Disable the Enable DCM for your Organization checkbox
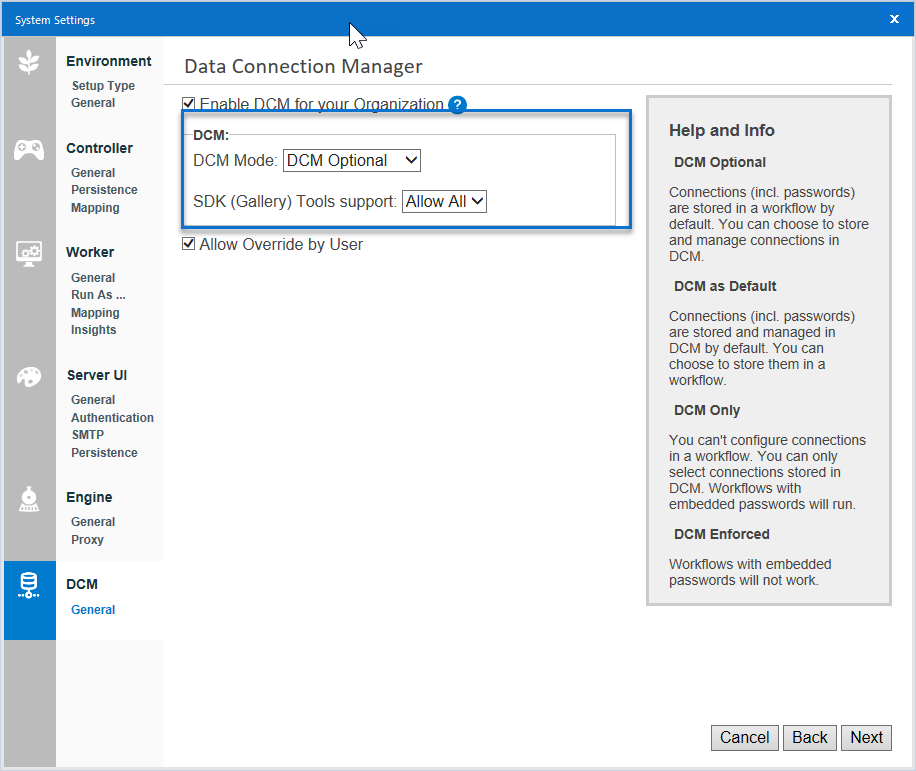Image resolution: width=916 pixels, height=771 pixels. [188, 104]
